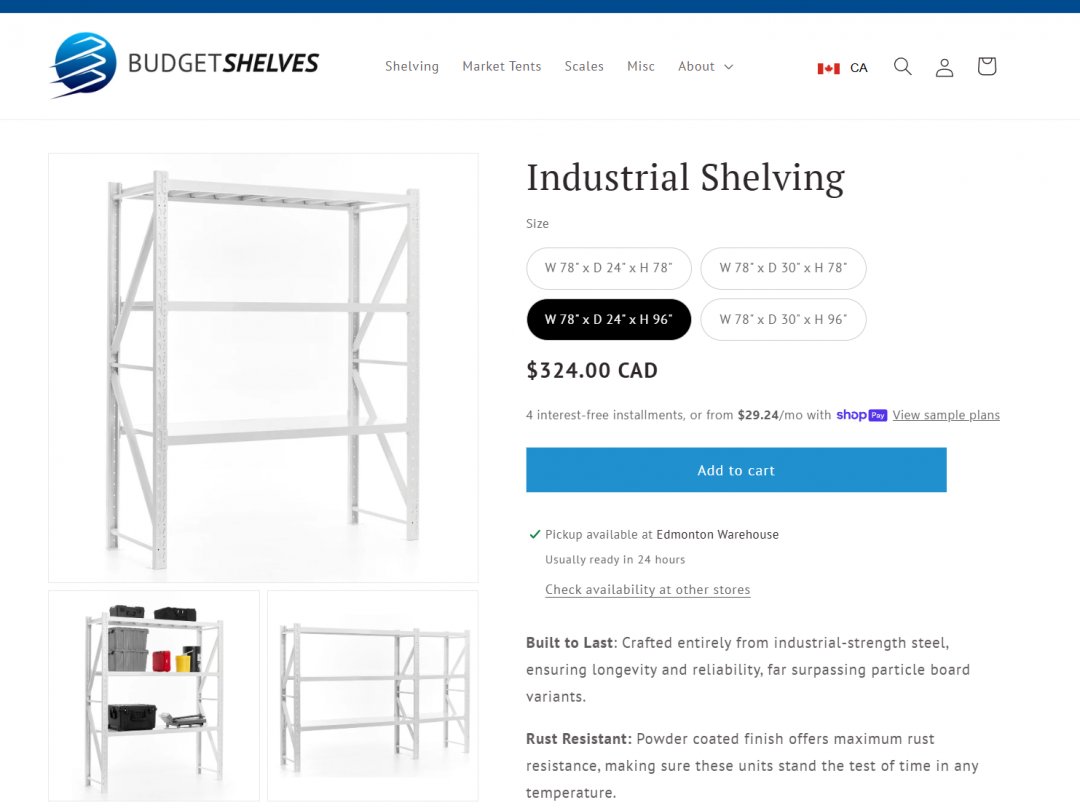Click the Canada flag country selector
Screen dimensions: 1080x808
(842, 68)
